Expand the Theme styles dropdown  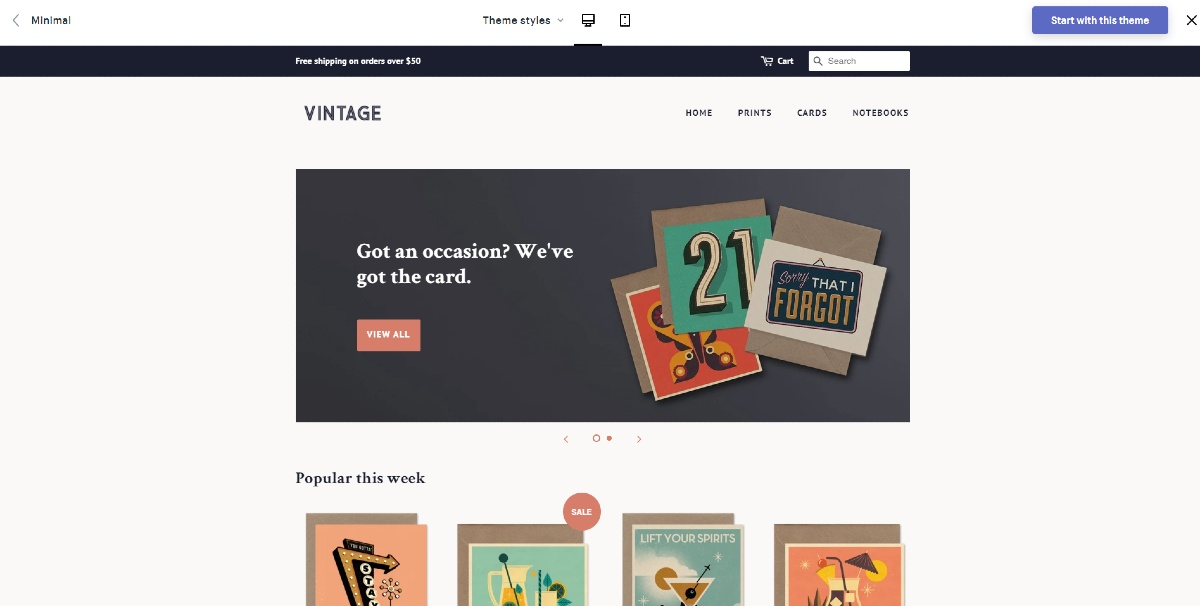tap(523, 20)
